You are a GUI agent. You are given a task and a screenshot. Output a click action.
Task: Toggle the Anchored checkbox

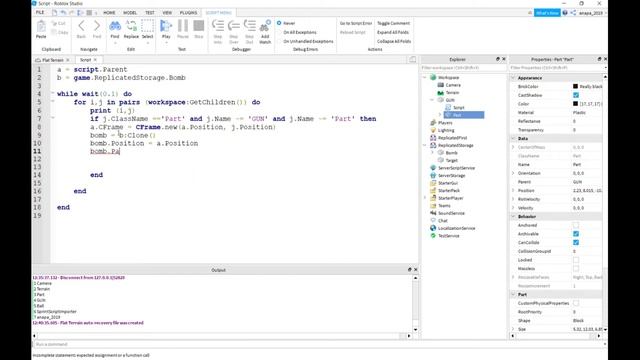pyautogui.click(x=576, y=225)
